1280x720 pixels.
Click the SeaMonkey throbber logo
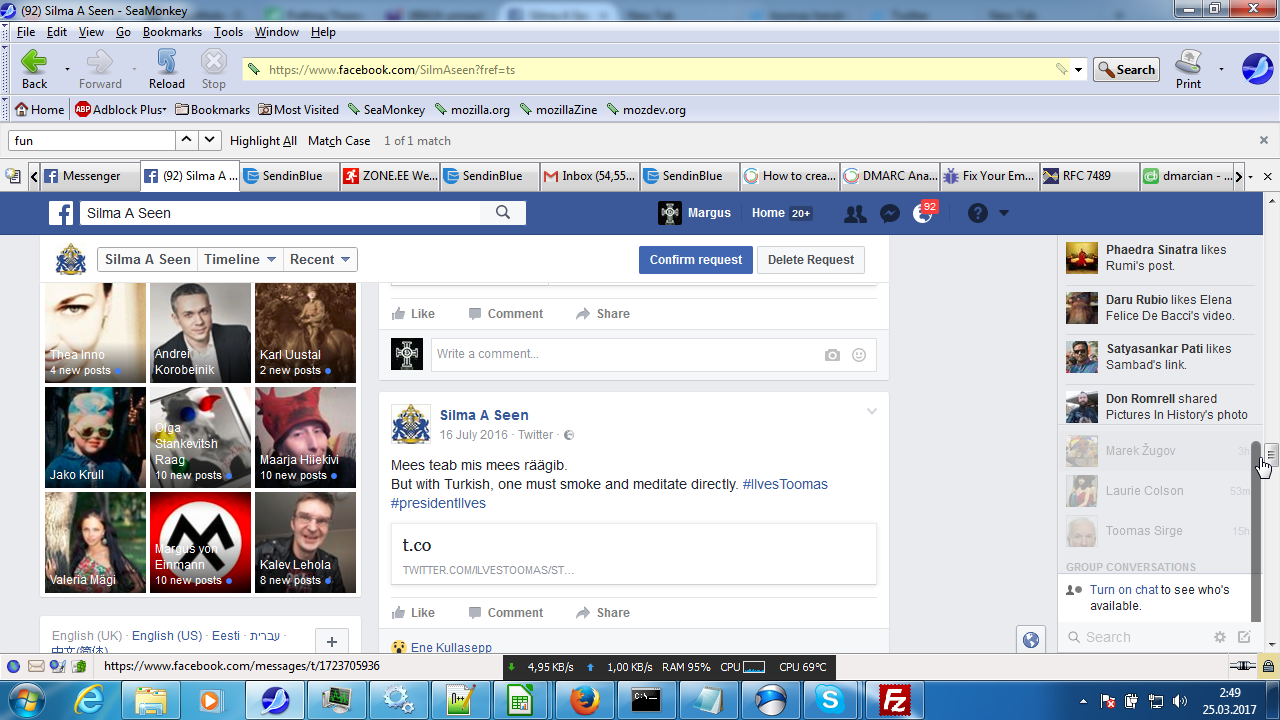click(1257, 69)
